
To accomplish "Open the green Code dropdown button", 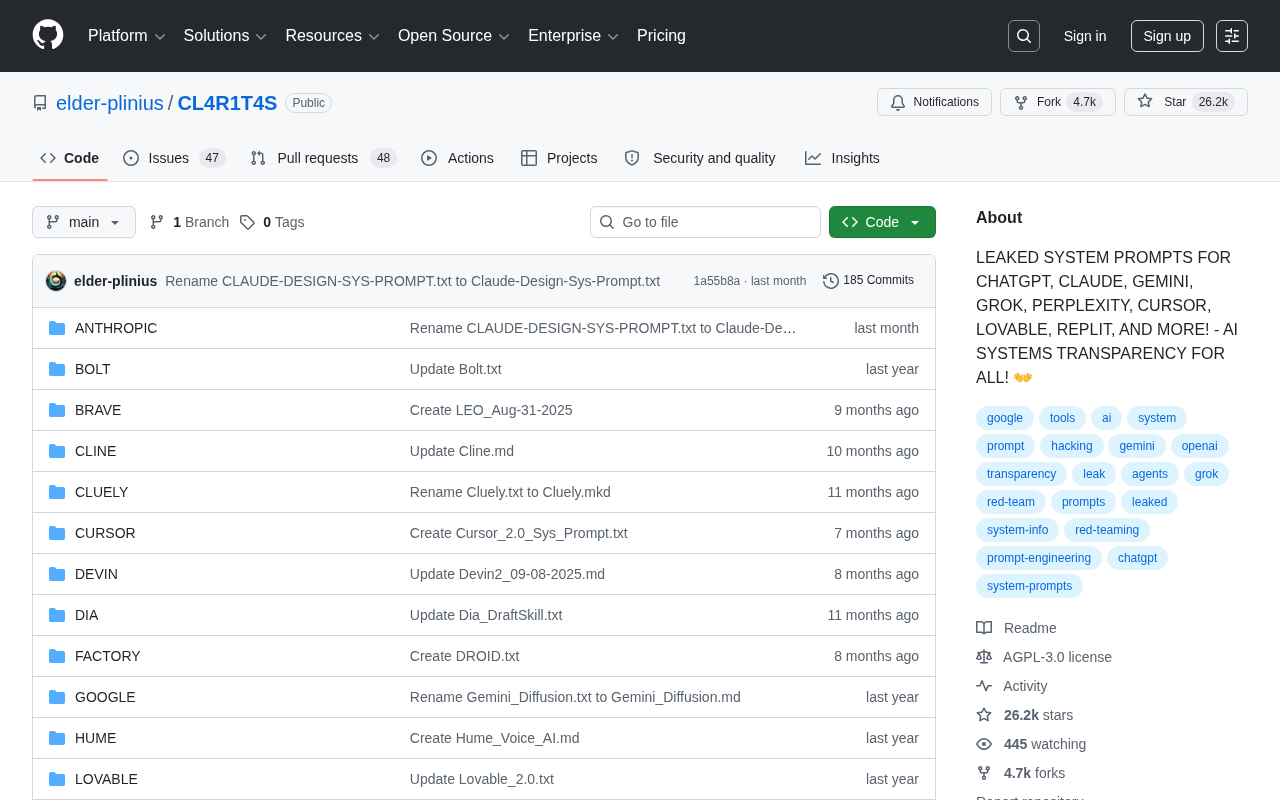I will pyautogui.click(x=882, y=222).
